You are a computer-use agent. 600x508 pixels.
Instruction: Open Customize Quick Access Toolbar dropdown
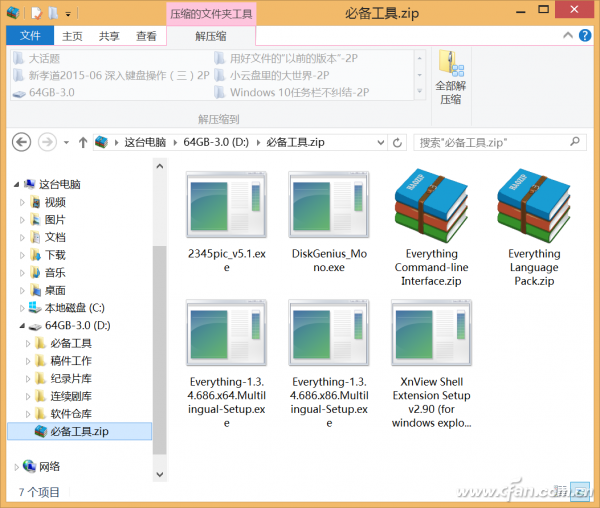point(68,14)
